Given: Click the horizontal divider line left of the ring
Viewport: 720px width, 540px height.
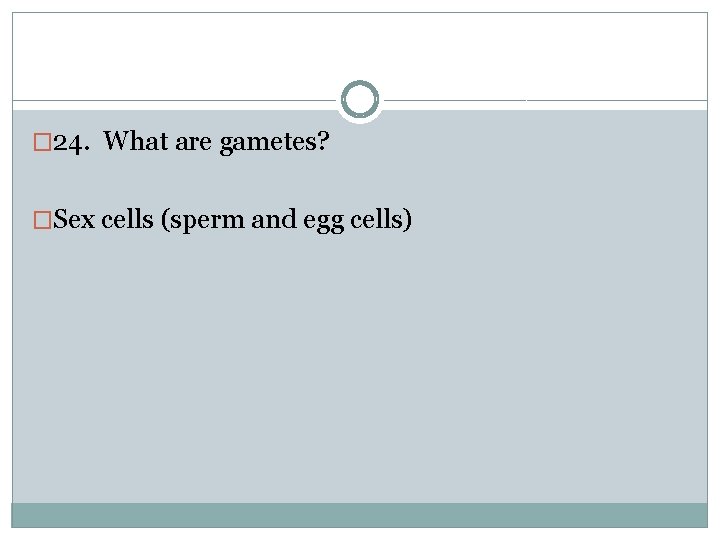Looking at the screenshot, I should coord(174,100).
